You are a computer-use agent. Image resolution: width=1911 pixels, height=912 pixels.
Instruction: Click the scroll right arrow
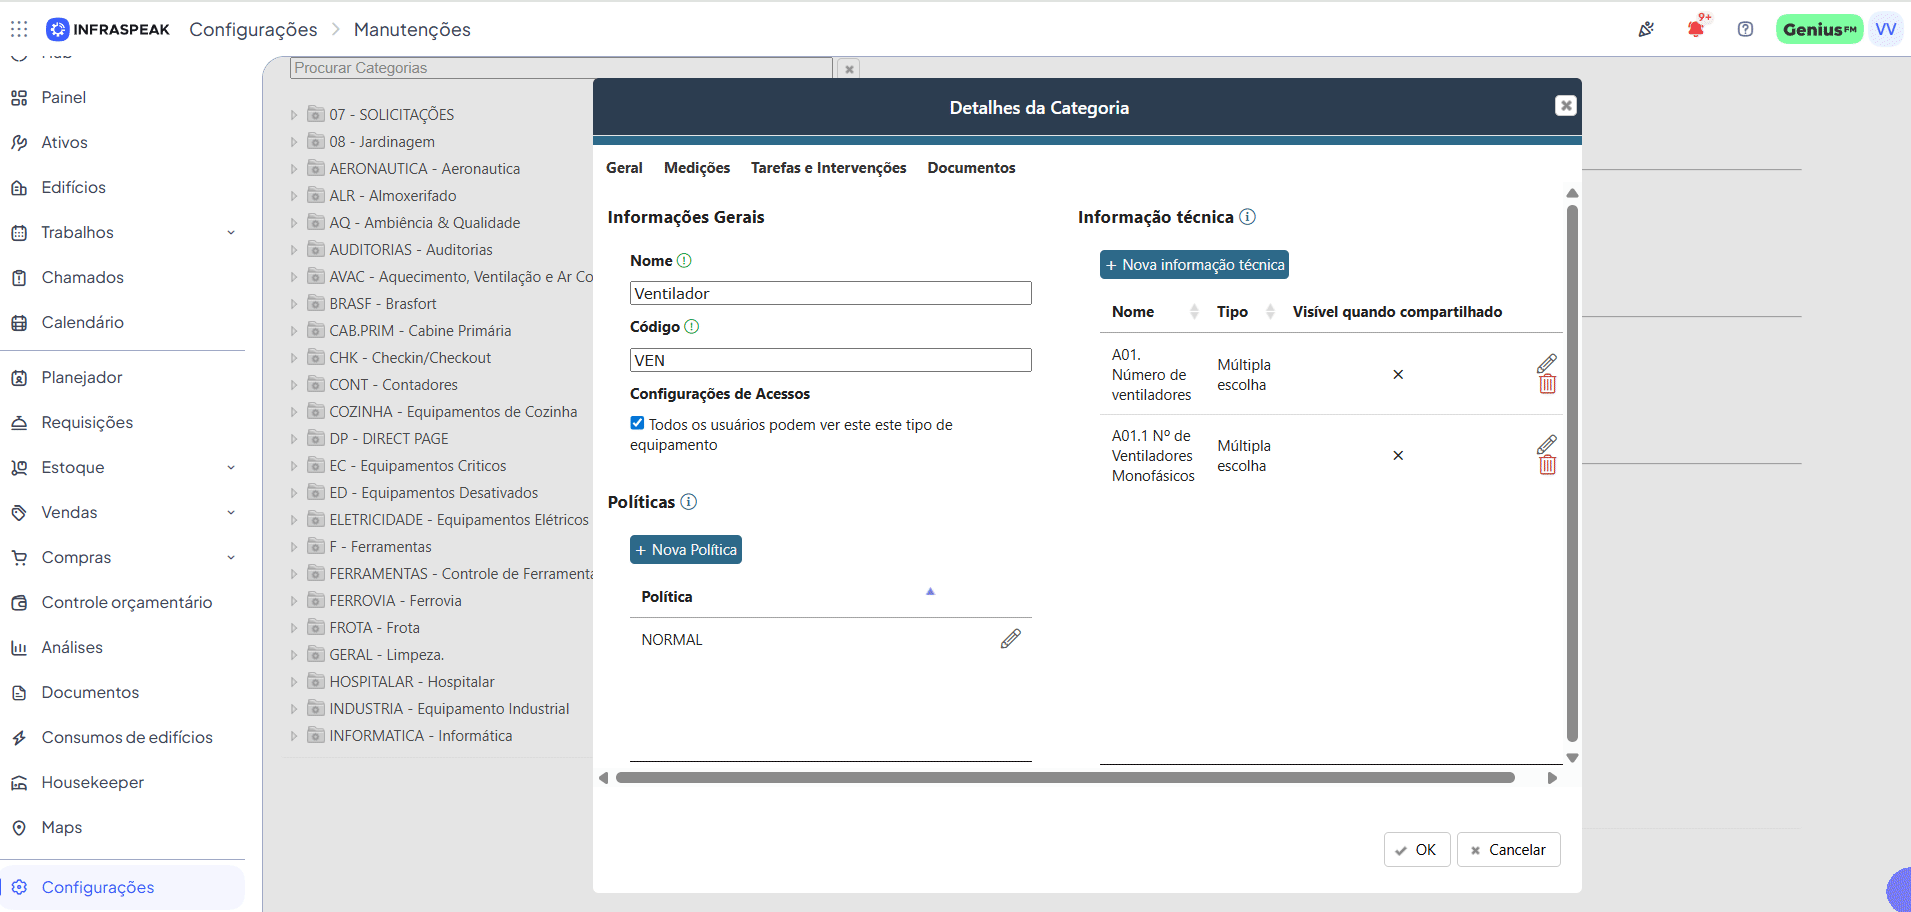coord(1552,777)
